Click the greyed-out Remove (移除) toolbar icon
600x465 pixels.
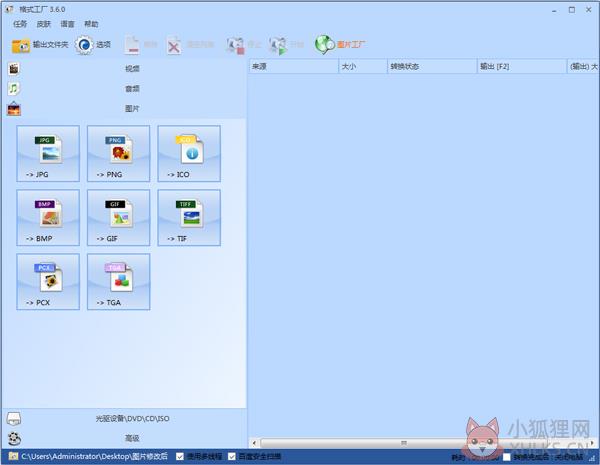click(132, 45)
